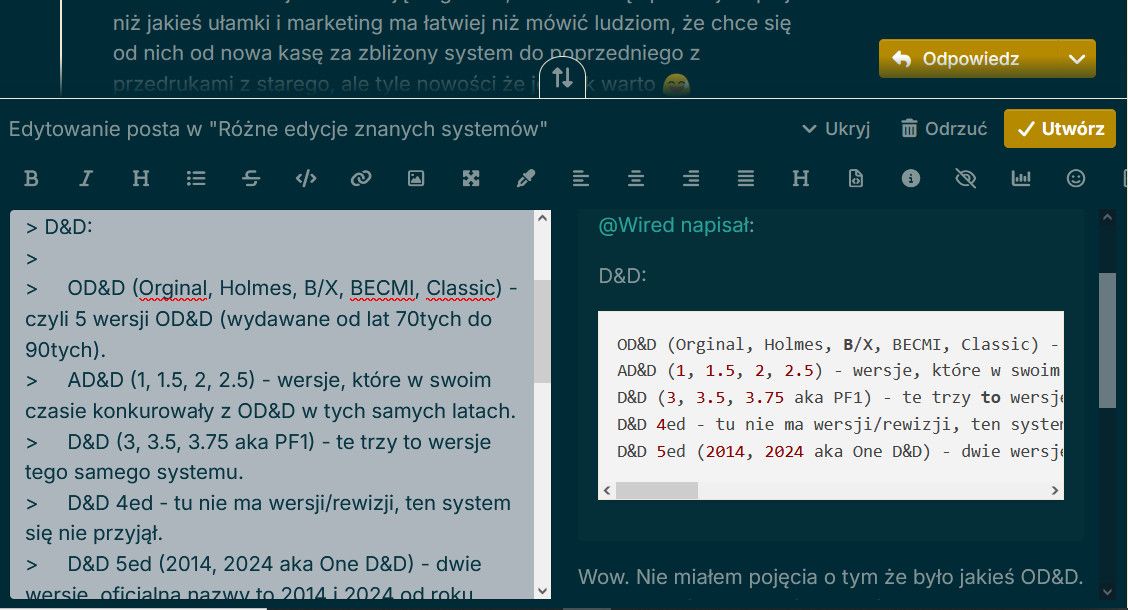Open the emoji picker smiley icon
Viewport: 1128px width, 610px height.
[x=1075, y=178]
